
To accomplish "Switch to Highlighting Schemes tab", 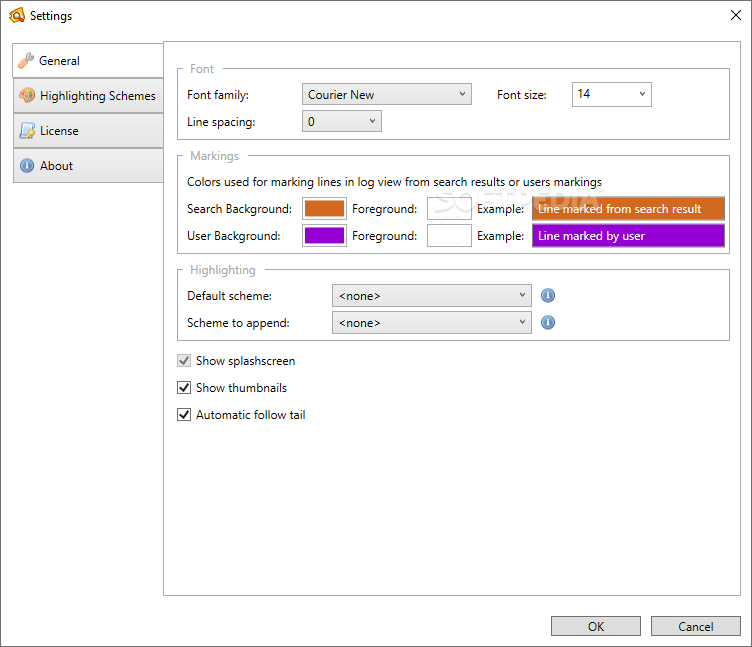I will [x=88, y=96].
